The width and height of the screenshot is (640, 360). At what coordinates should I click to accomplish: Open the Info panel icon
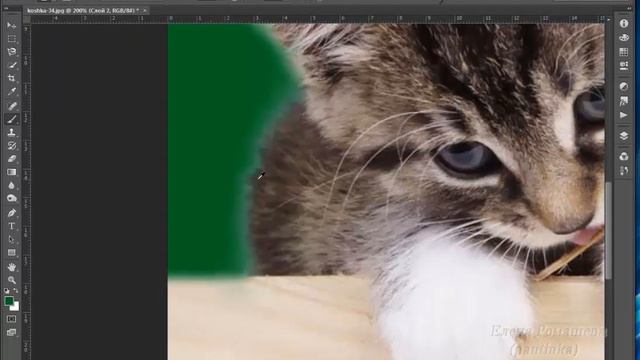click(x=624, y=24)
